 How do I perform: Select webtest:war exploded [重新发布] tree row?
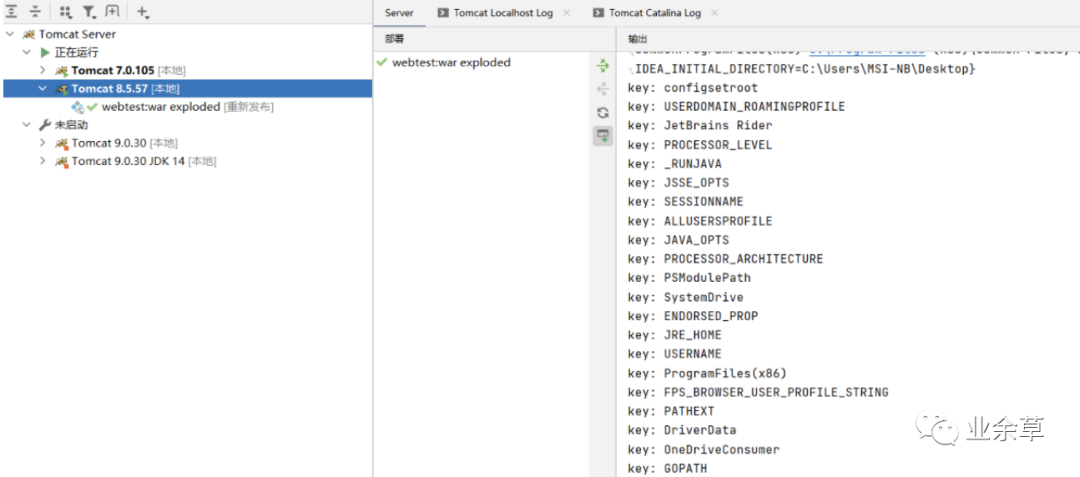(187, 107)
